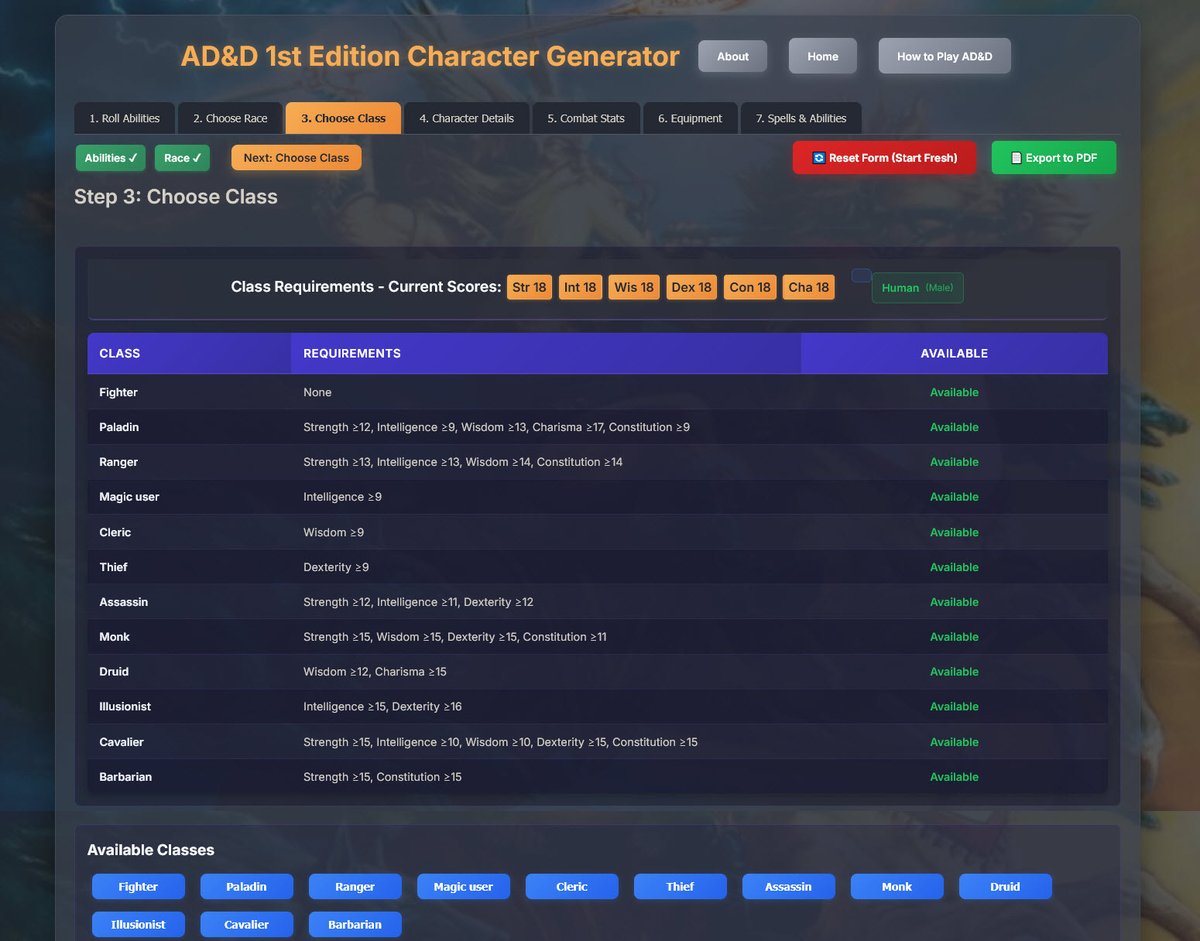1200x941 pixels.
Task: Select the Magic user table row name
Action: coord(129,497)
